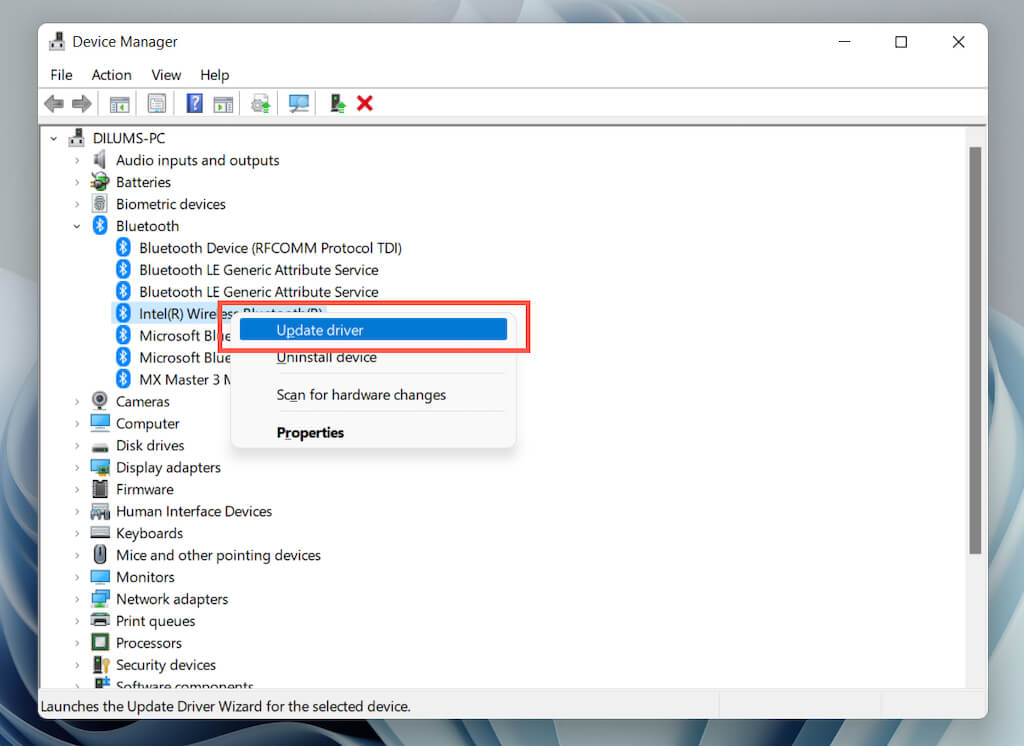Click the Mice and other pointing devices icon
The width and height of the screenshot is (1024, 746).
pos(100,555)
